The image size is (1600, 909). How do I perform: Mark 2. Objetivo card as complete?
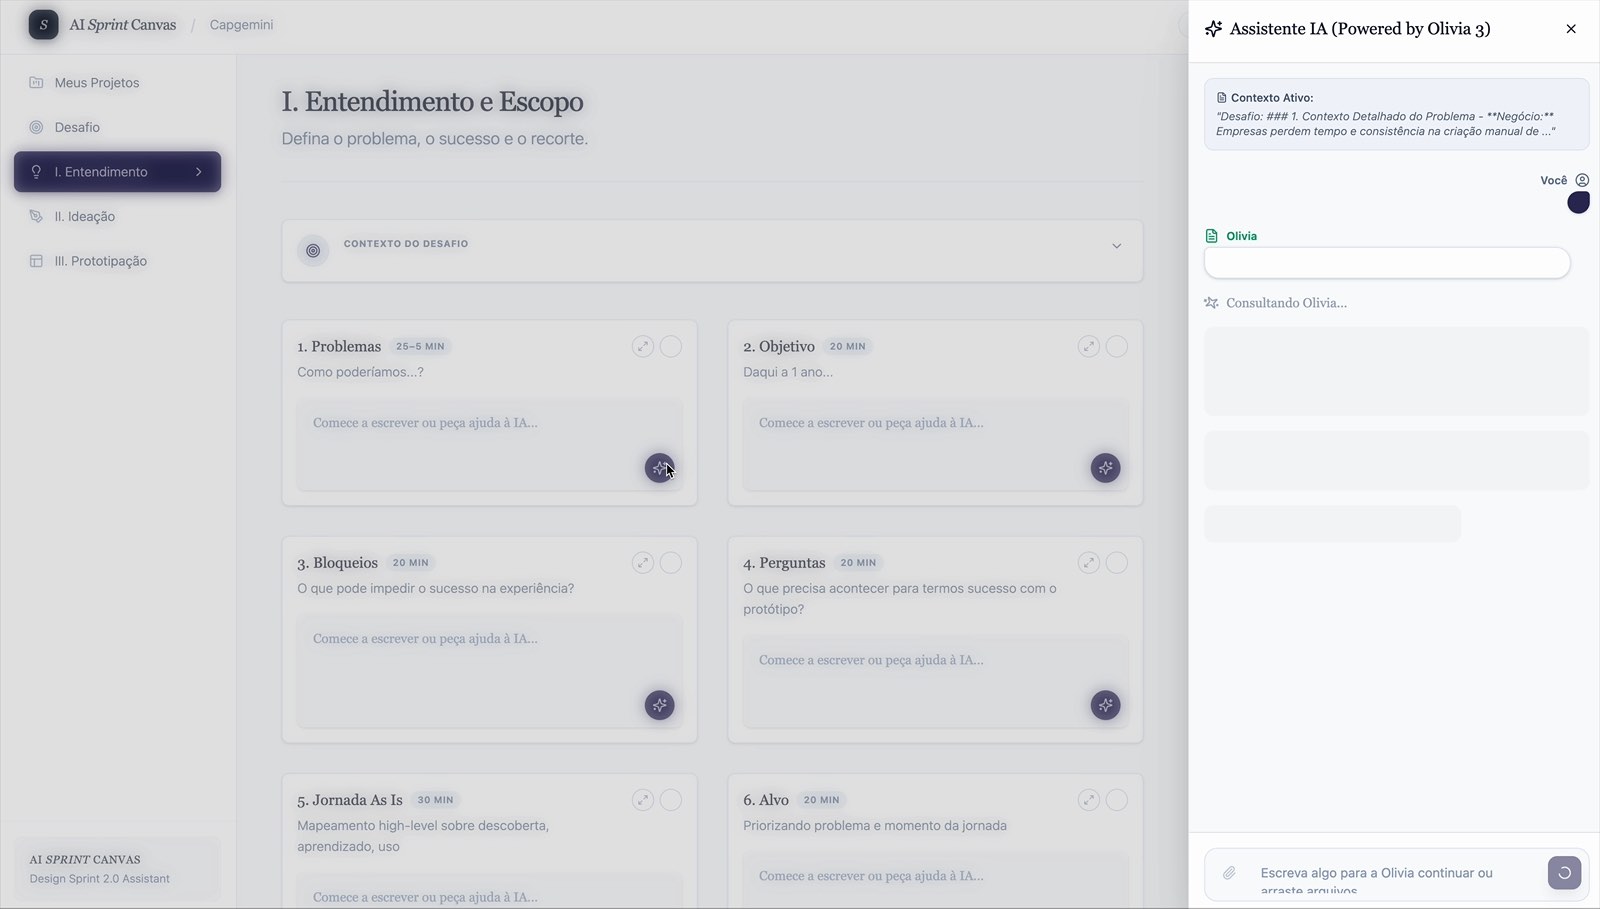1117,346
